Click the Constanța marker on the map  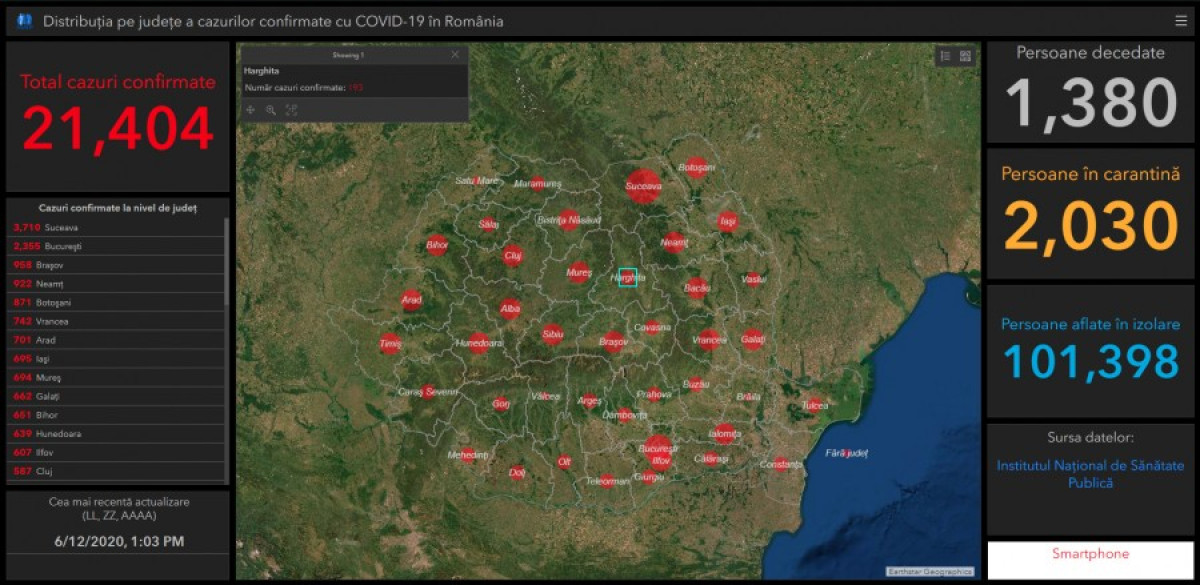tap(782, 464)
